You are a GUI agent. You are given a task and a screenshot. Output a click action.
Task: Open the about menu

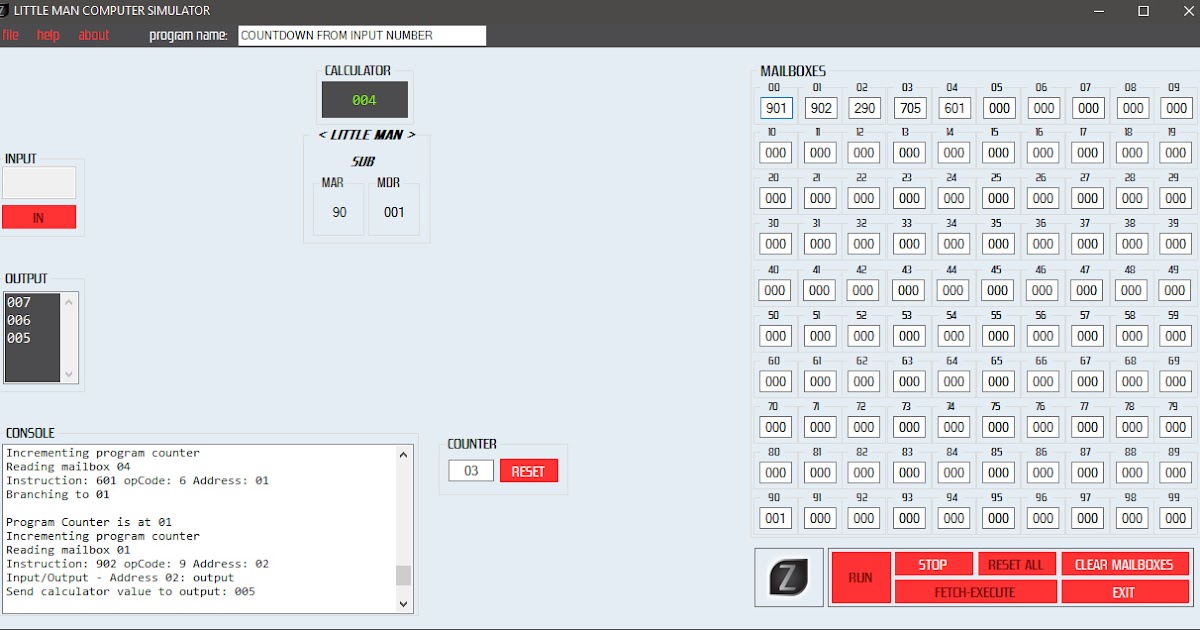point(93,34)
